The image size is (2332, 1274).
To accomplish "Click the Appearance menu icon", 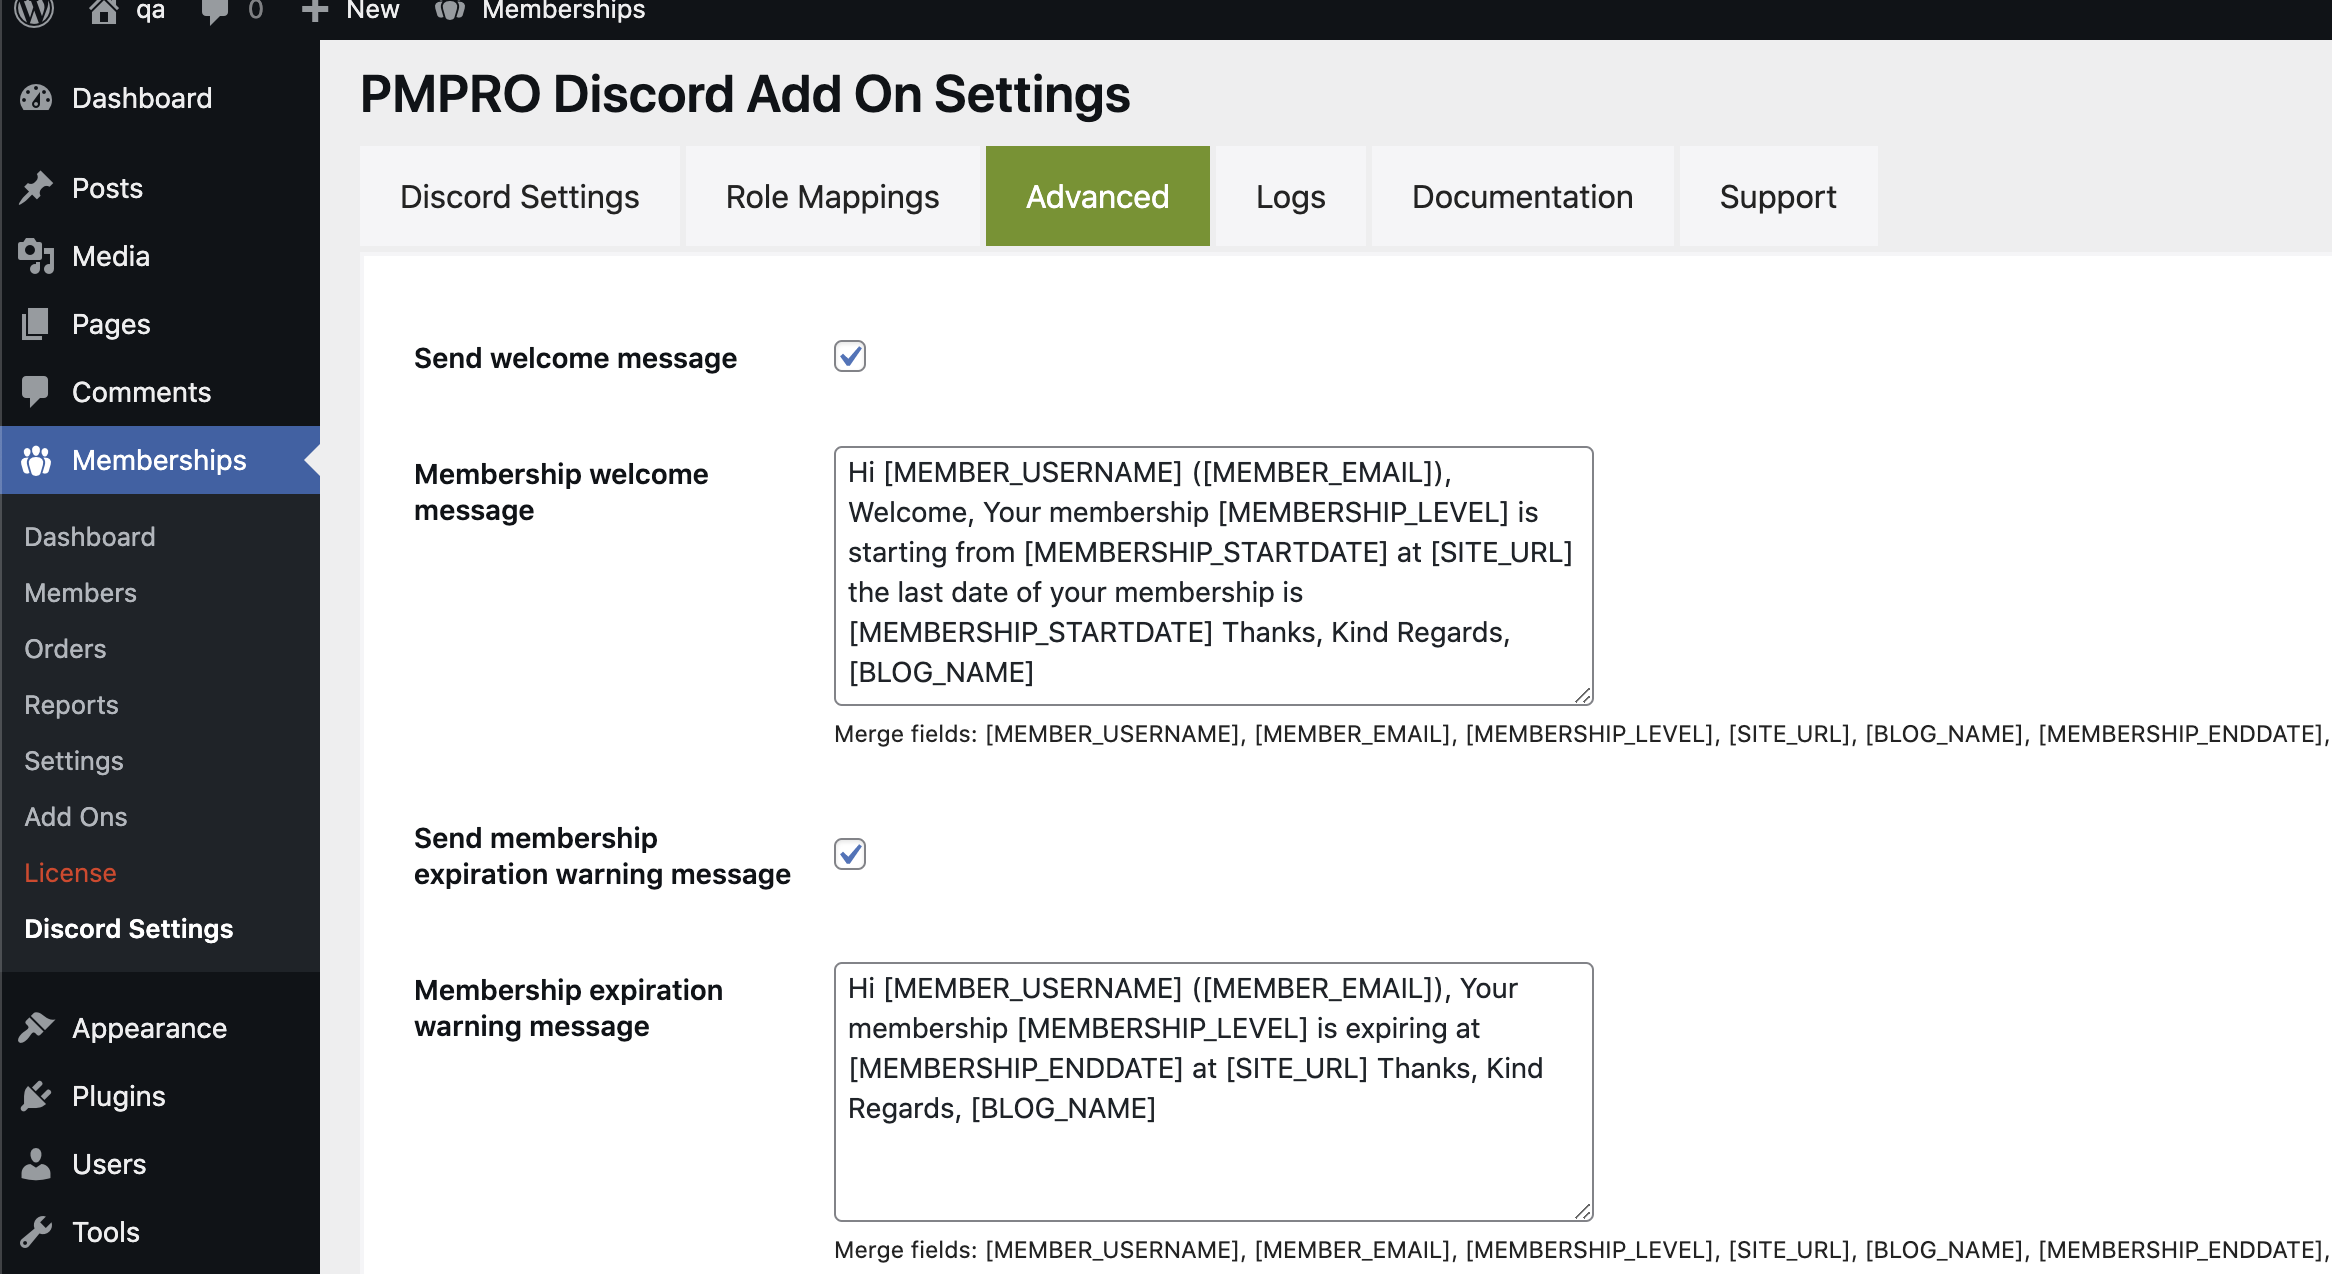I will [x=39, y=1028].
